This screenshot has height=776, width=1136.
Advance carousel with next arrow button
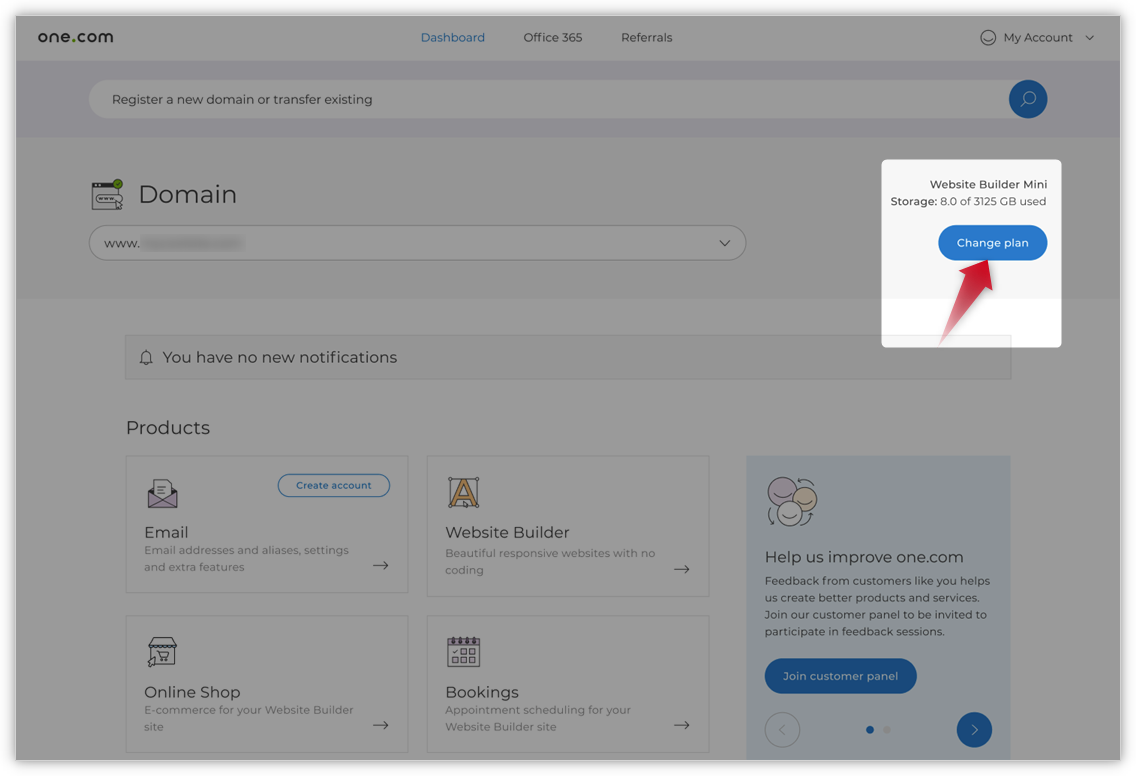point(974,730)
